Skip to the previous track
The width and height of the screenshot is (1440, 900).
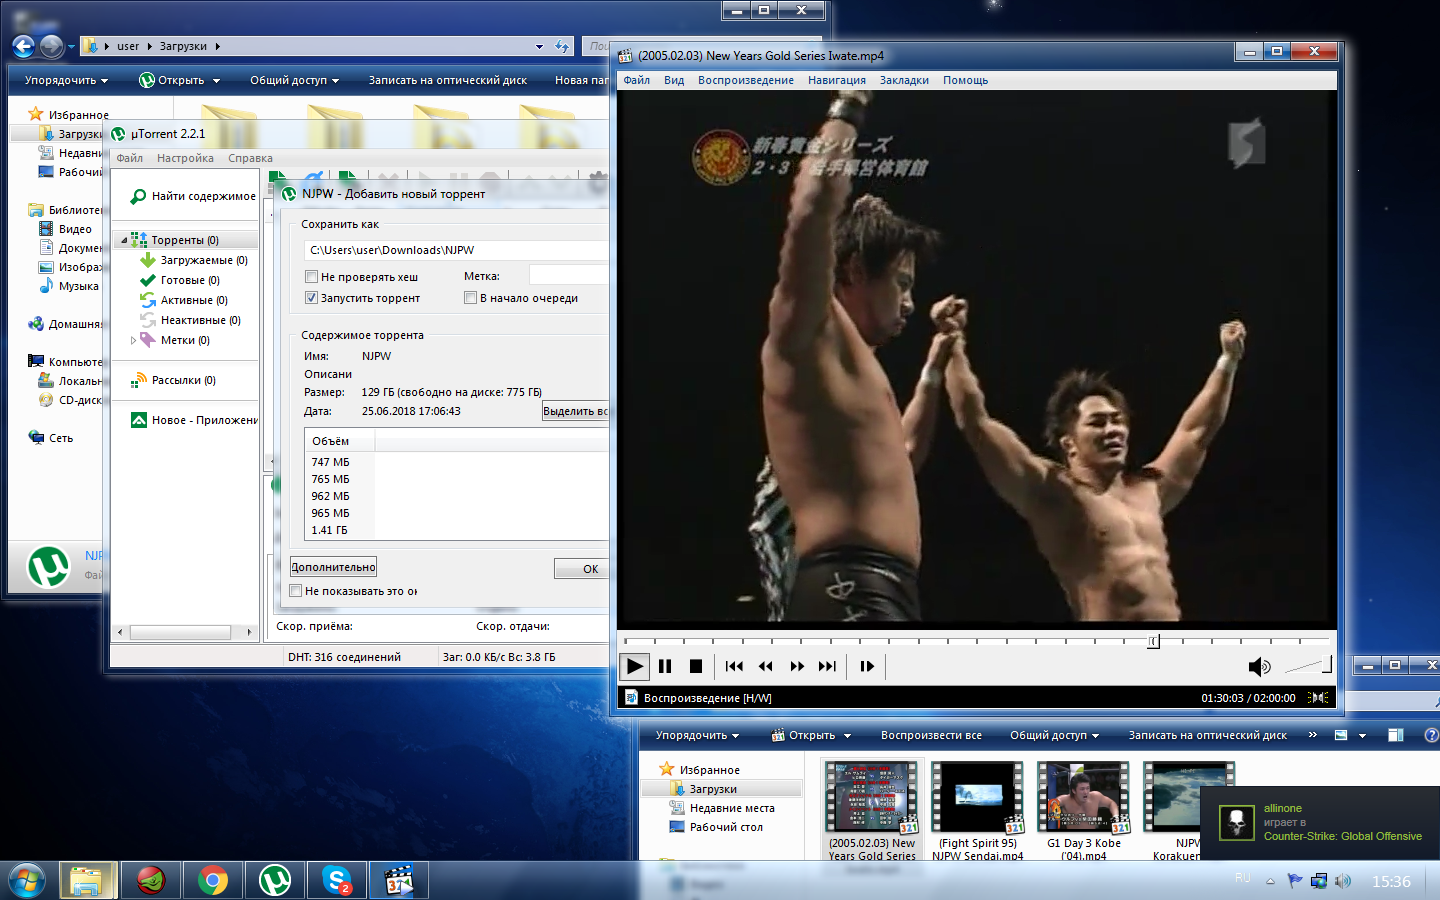(734, 666)
